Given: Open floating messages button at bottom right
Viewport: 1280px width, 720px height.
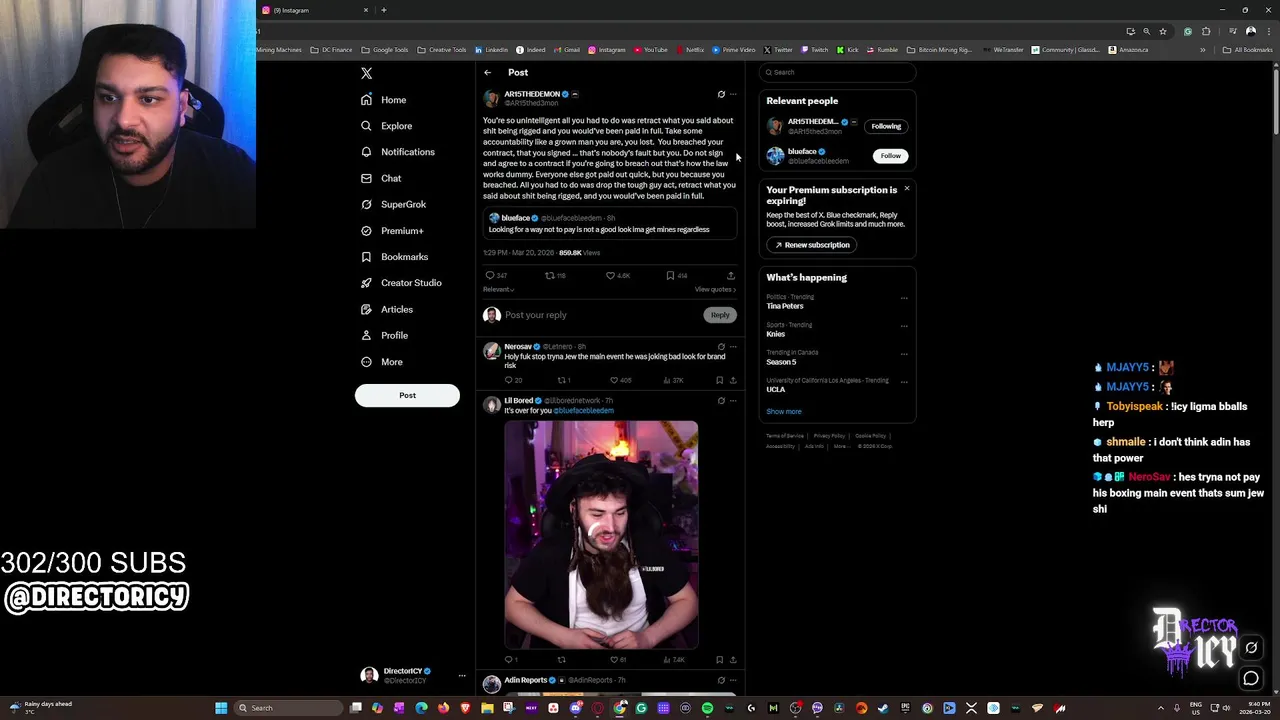Looking at the screenshot, I should (1251, 679).
